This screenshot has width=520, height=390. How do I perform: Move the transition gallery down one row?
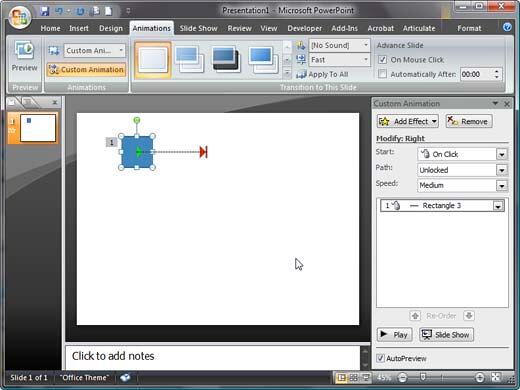287,60
